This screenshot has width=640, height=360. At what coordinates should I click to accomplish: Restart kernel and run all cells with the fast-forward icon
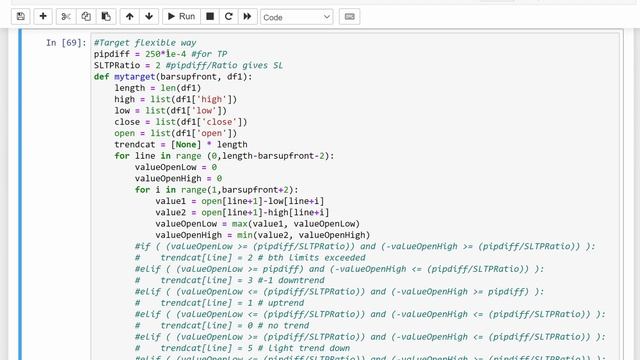[247, 17]
